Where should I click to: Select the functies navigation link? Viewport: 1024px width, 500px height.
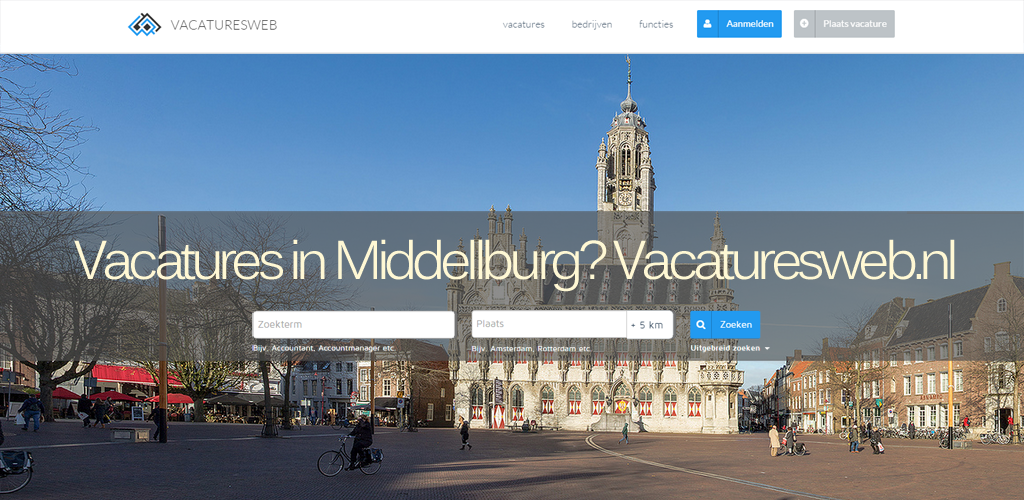(656, 24)
